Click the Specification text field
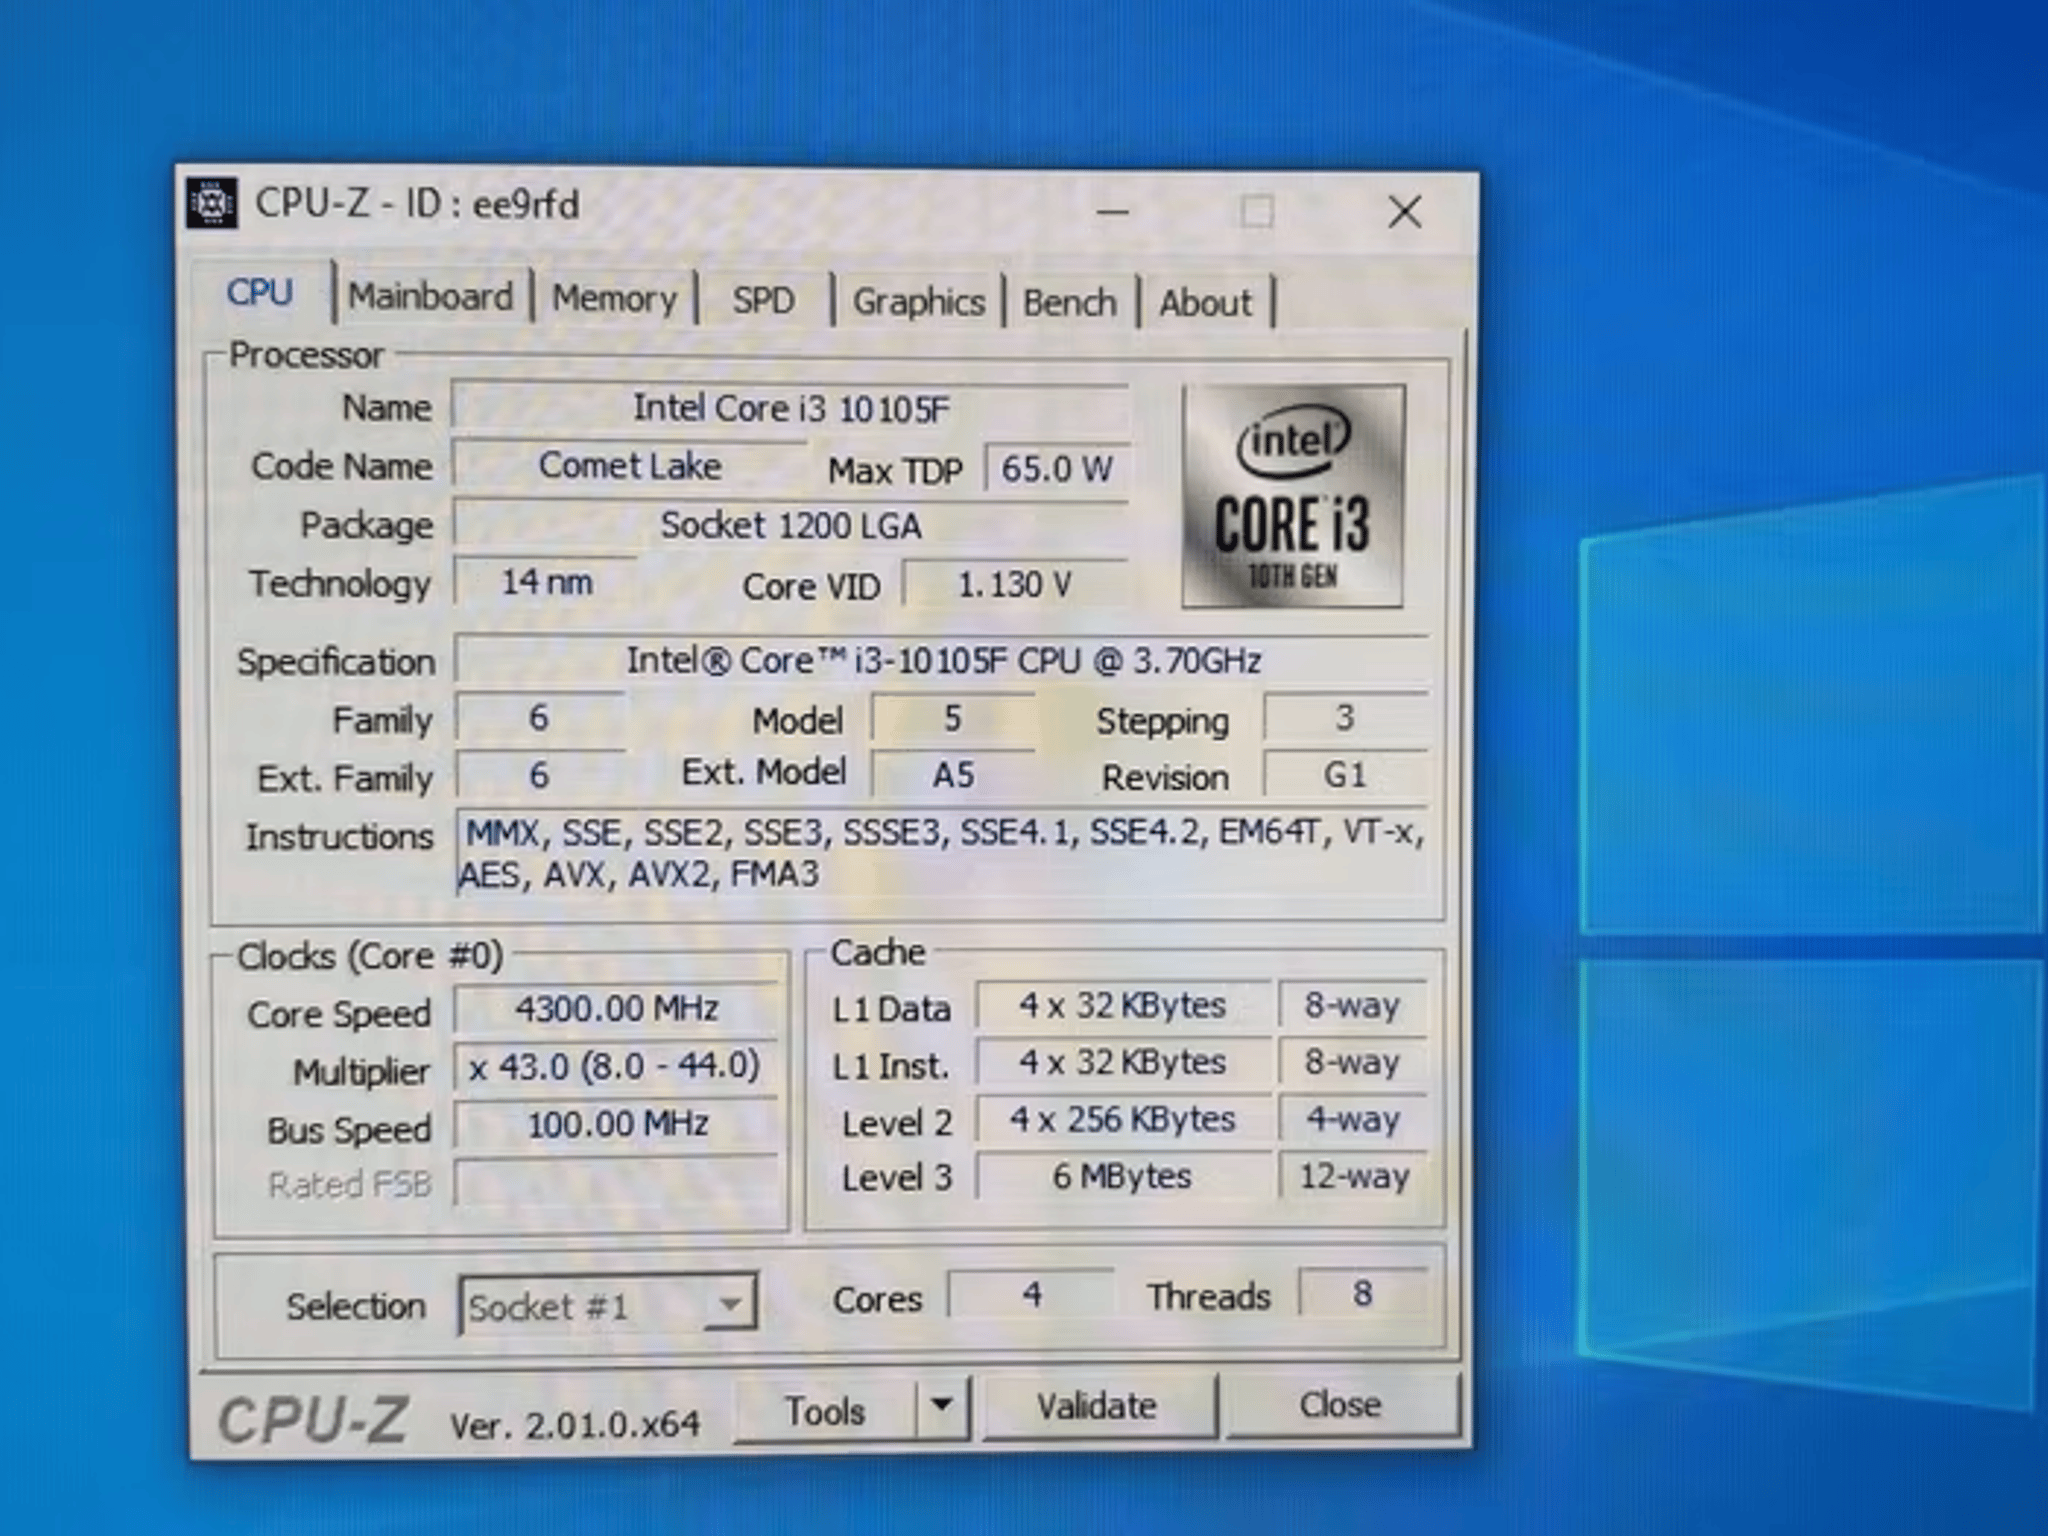2048x1536 pixels. pyautogui.click(x=943, y=660)
